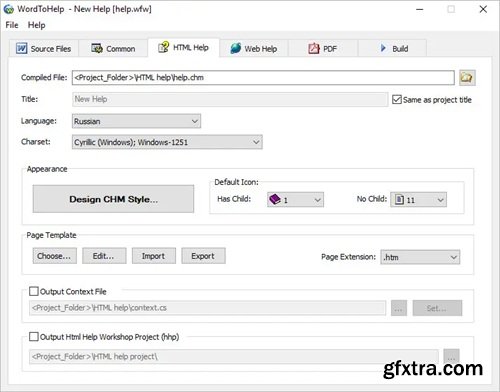This screenshot has height=392, width=500.
Task: Switch to the PDF tab
Action: coord(323,49)
